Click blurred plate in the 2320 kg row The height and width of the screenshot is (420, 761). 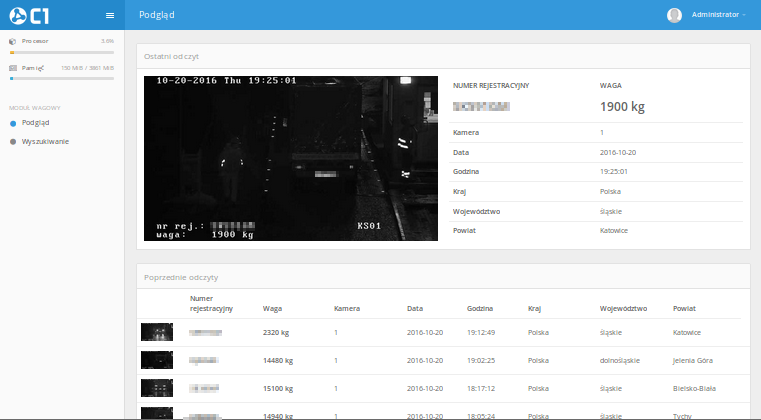pyautogui.click(x=205, y=333)
